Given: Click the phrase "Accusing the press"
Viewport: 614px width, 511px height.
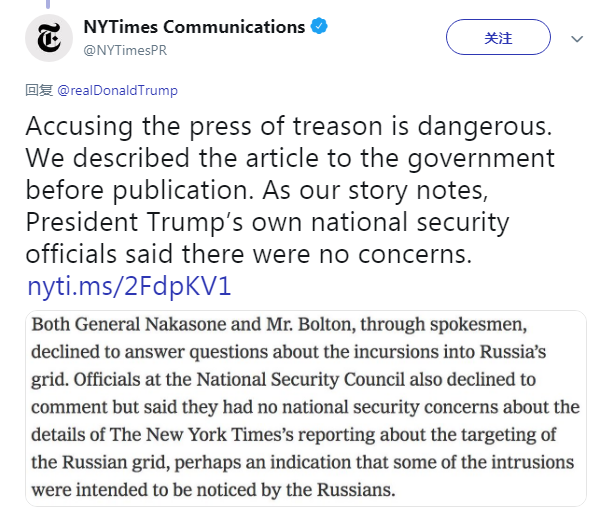Looking at the screenshot, I should (x=121, y=127).
